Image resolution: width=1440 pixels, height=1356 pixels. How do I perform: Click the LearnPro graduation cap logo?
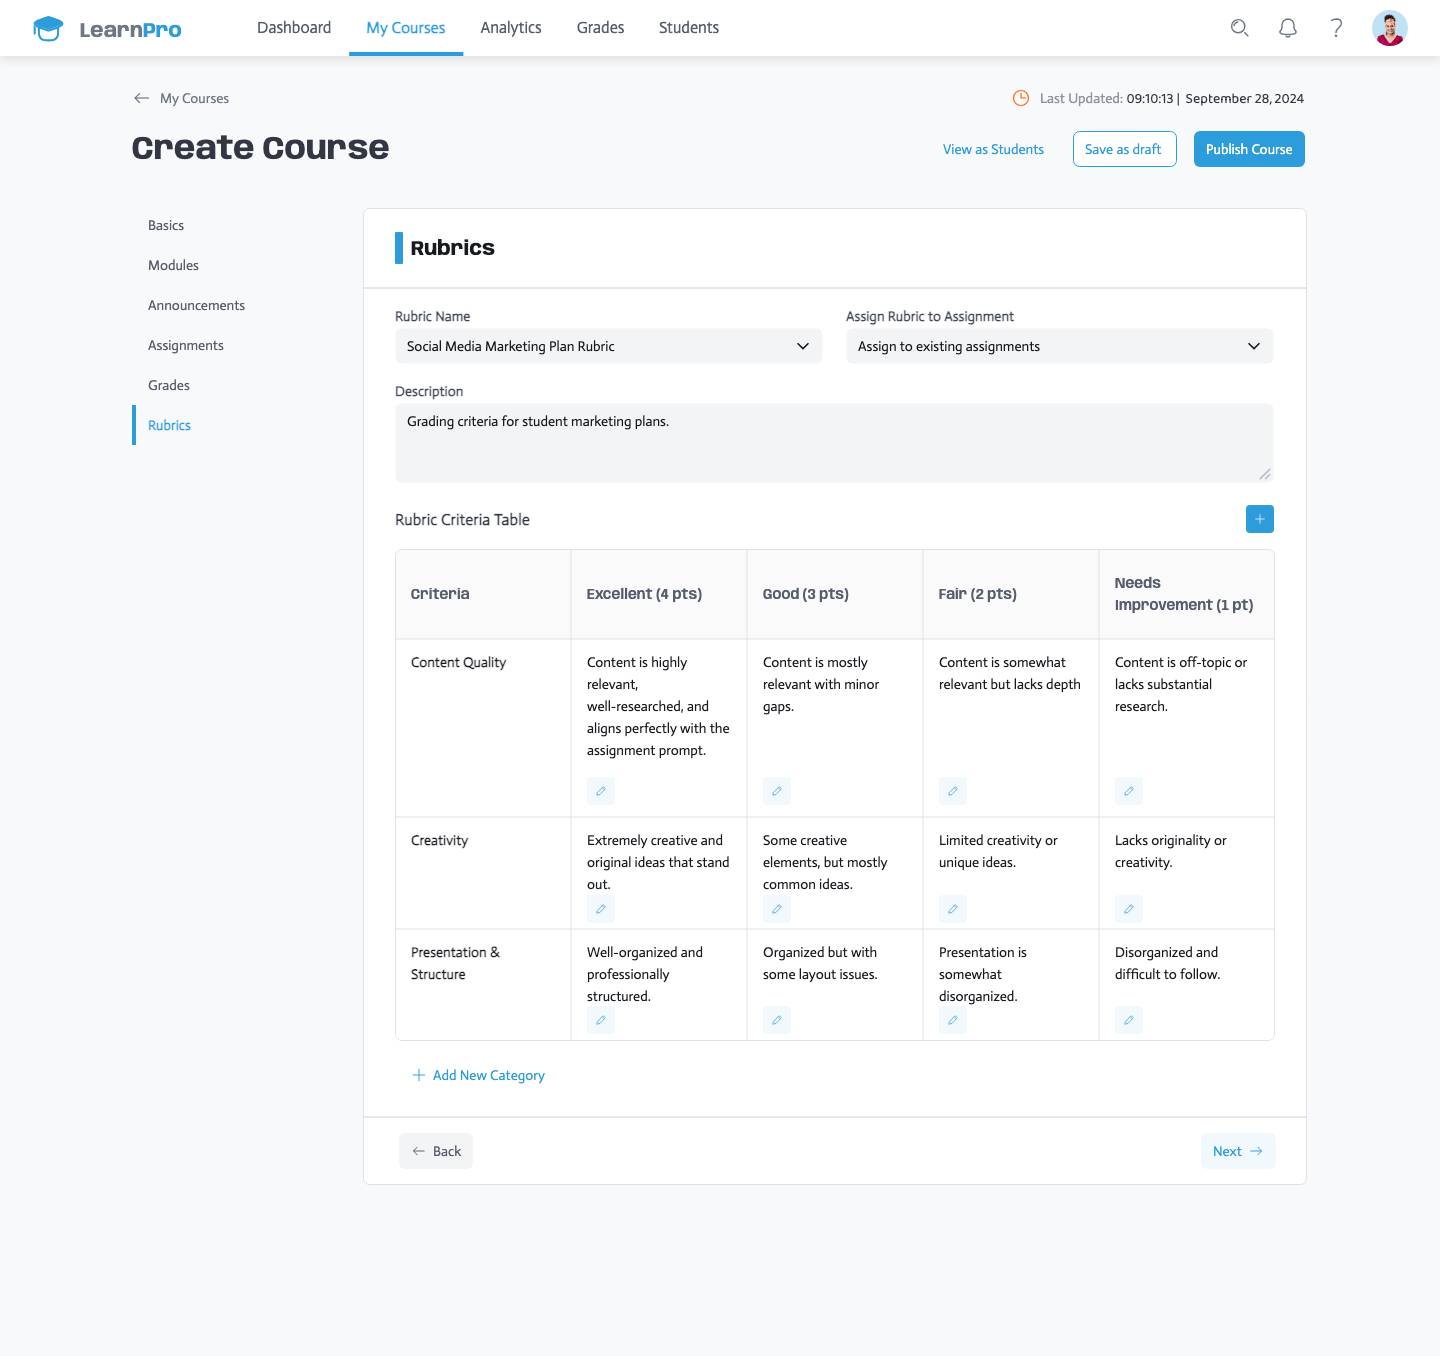[48, 28]
